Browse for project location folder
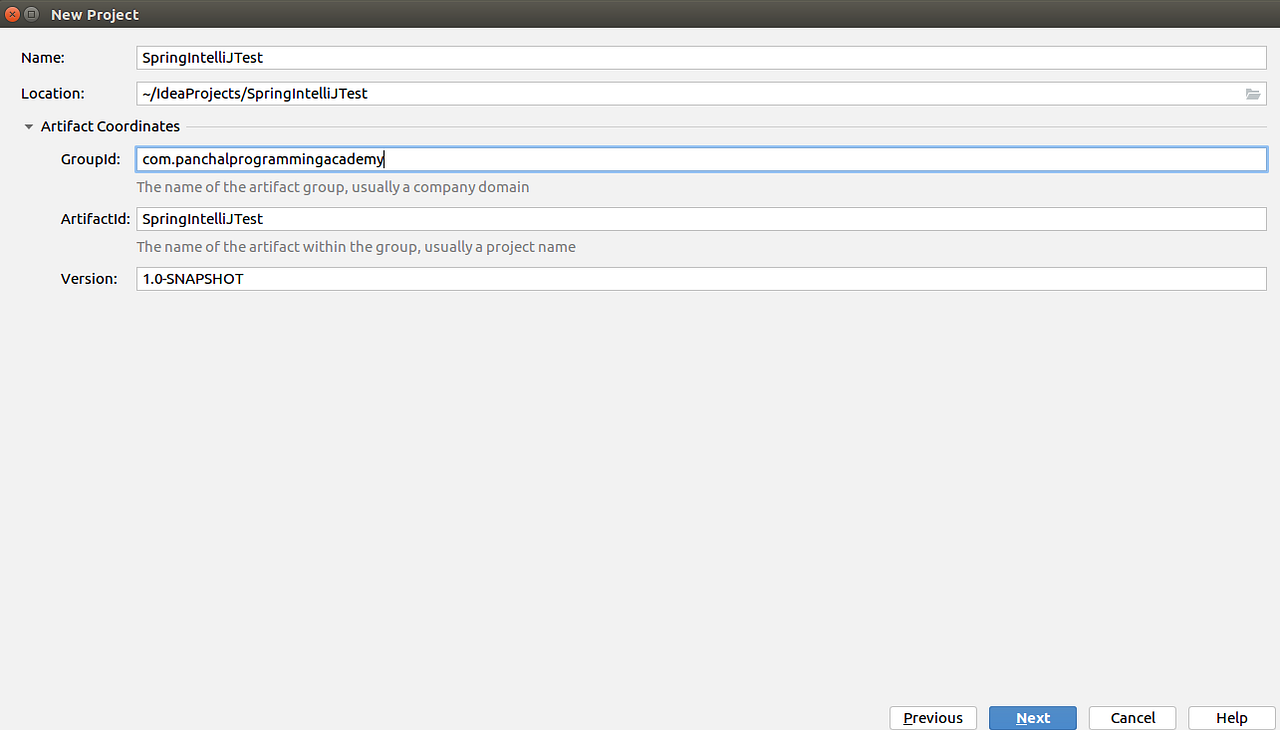 point(1252,93)
